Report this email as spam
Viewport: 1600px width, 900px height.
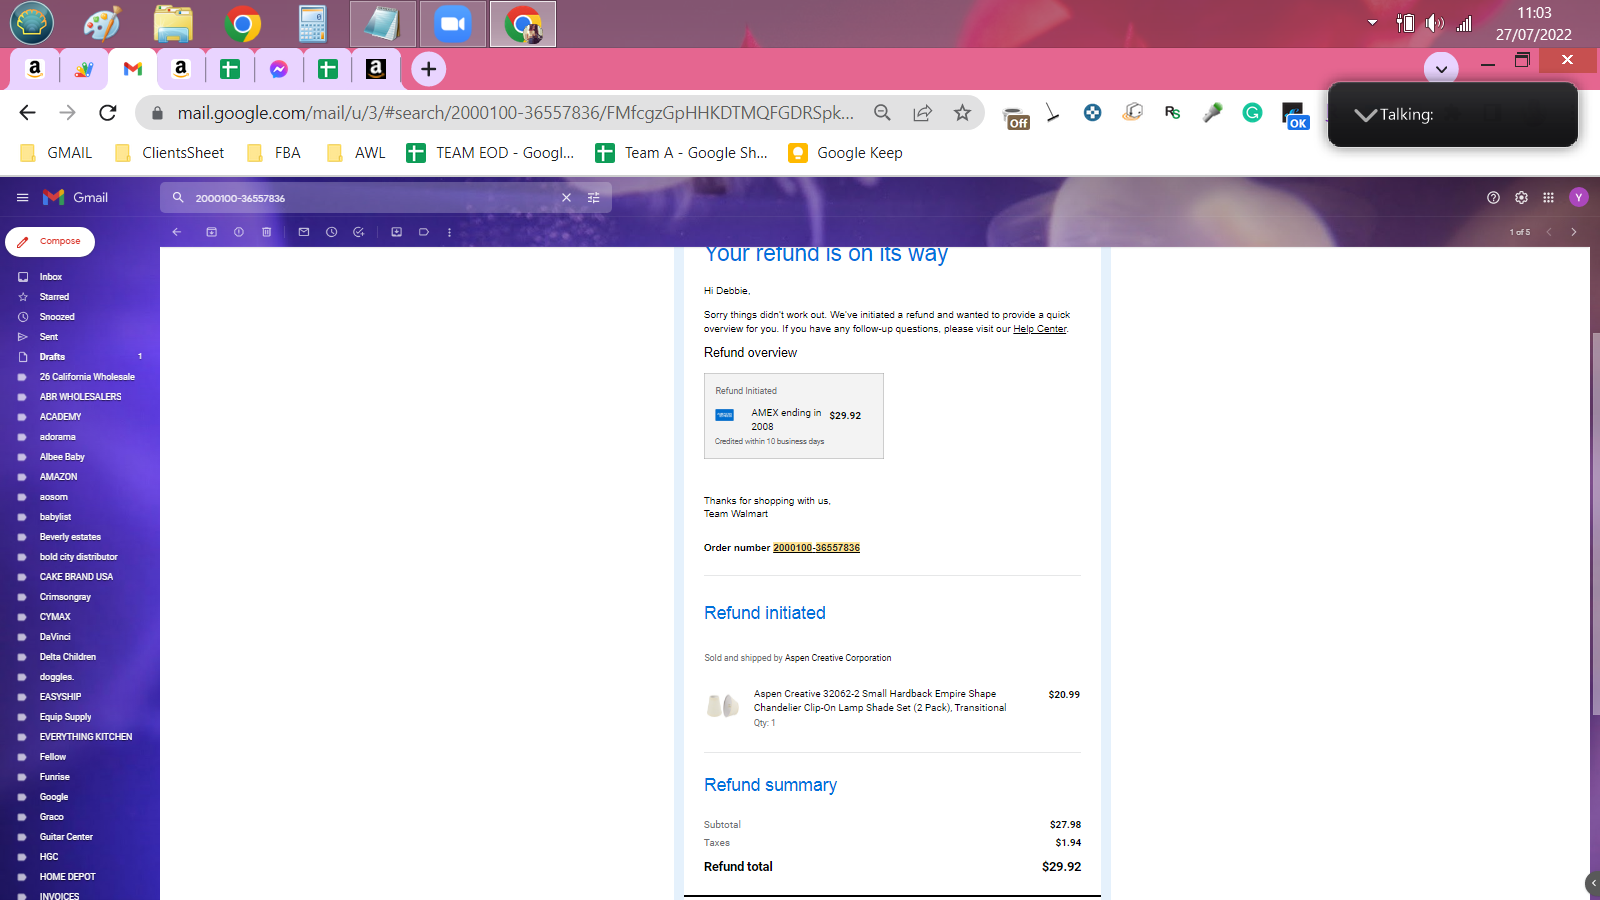[239, 232]
